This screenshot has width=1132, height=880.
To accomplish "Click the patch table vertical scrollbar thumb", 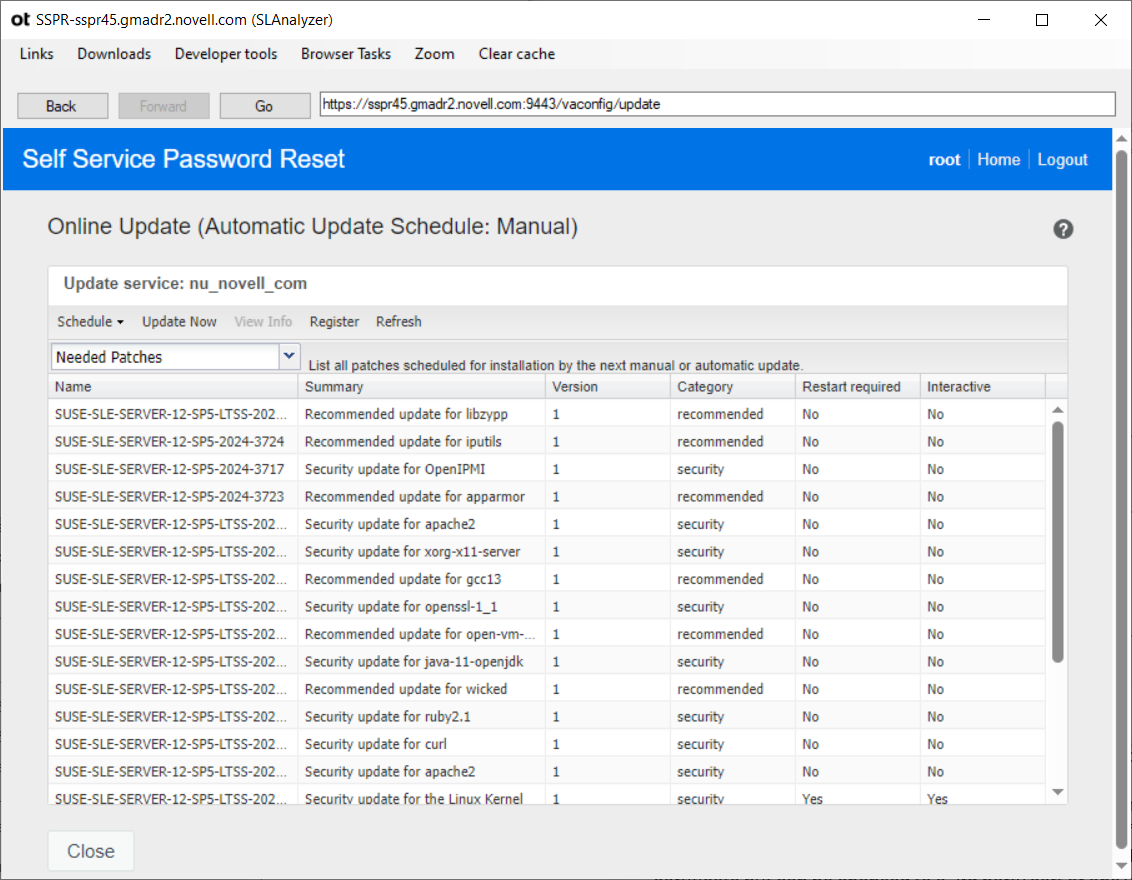I will point(1058,541).
